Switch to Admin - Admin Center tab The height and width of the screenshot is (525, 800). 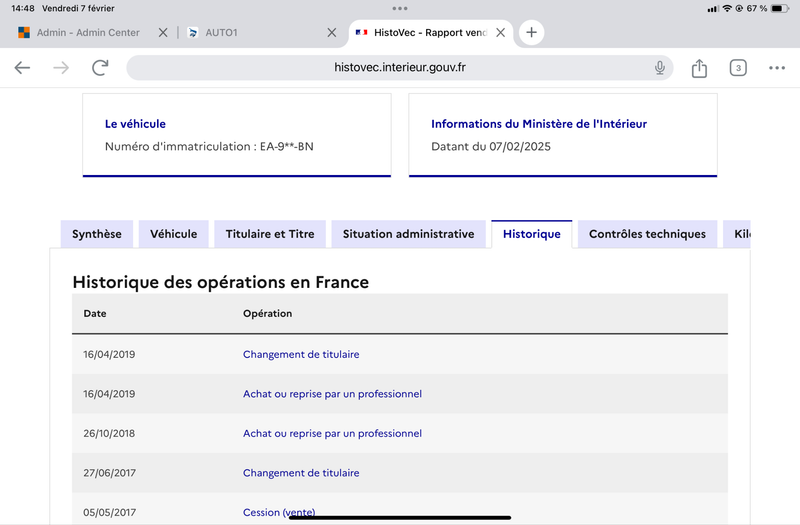point(88,33)
